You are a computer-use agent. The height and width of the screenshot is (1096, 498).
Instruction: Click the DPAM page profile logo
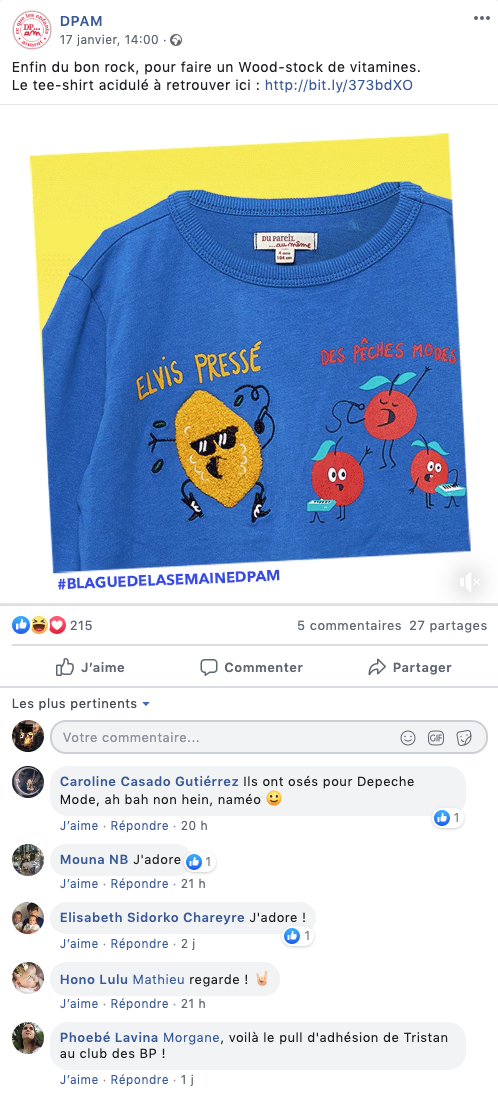pyautogui.click(x=31, y=29)
